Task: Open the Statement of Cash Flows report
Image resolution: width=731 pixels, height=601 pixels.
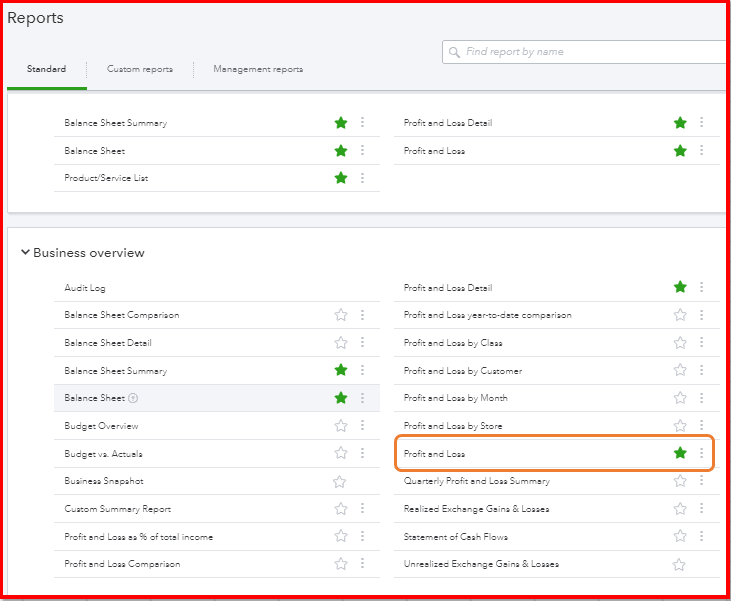Action: coord(455,537)
